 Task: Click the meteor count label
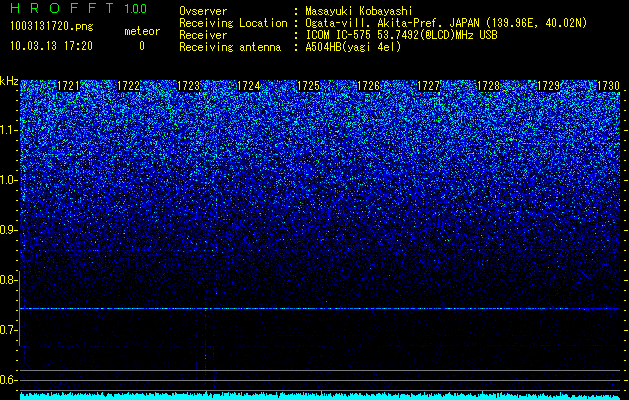[142, 31]
